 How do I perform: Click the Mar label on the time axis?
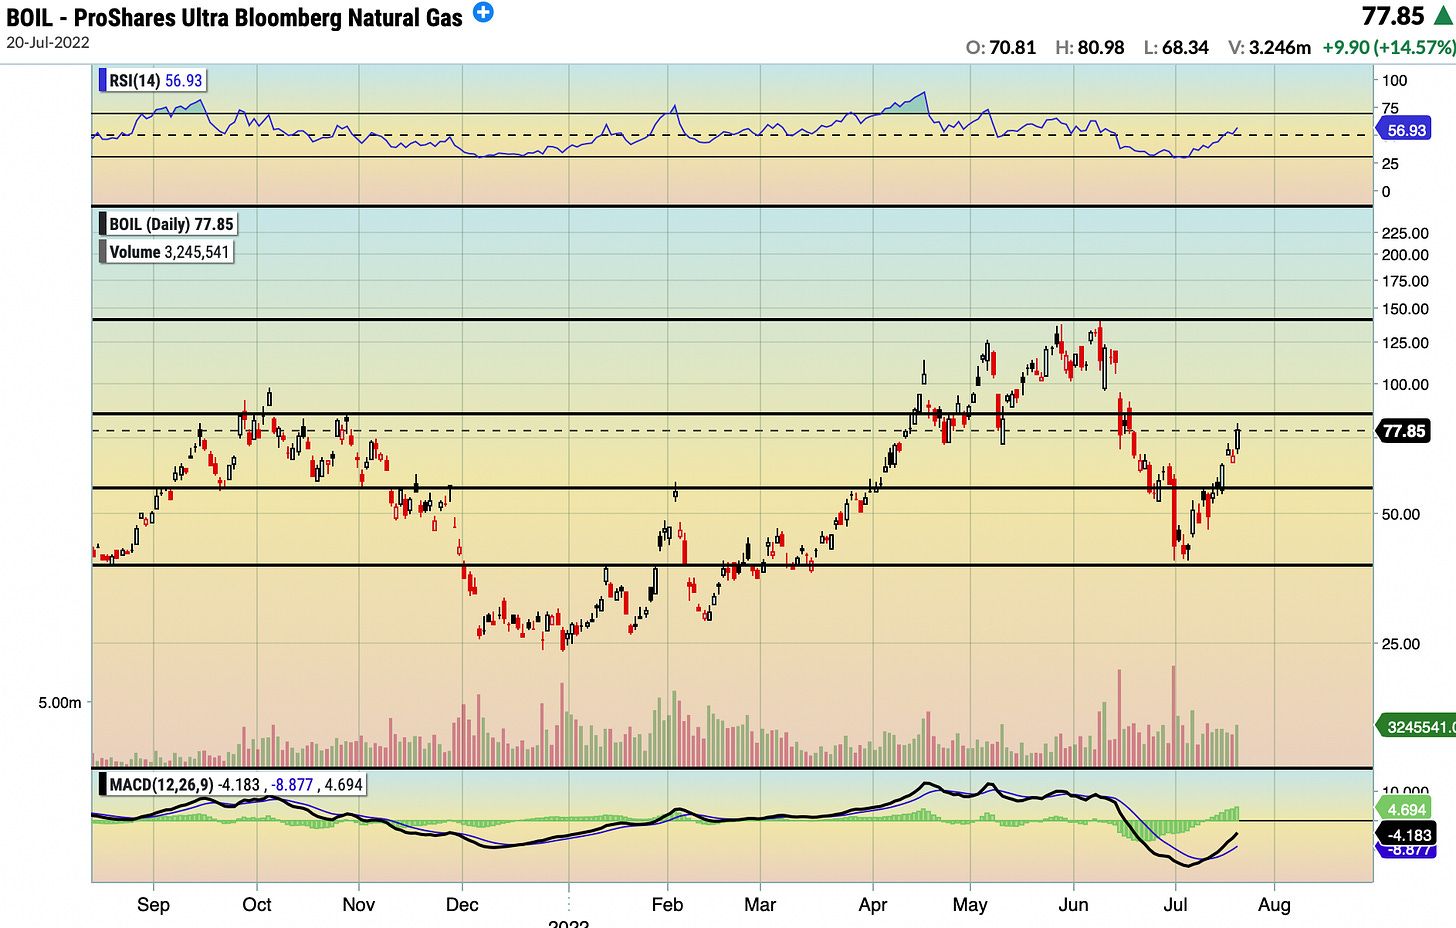760,905
